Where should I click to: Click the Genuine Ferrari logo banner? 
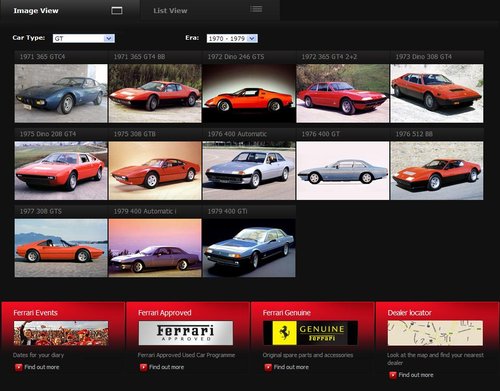tap(310, 333)
